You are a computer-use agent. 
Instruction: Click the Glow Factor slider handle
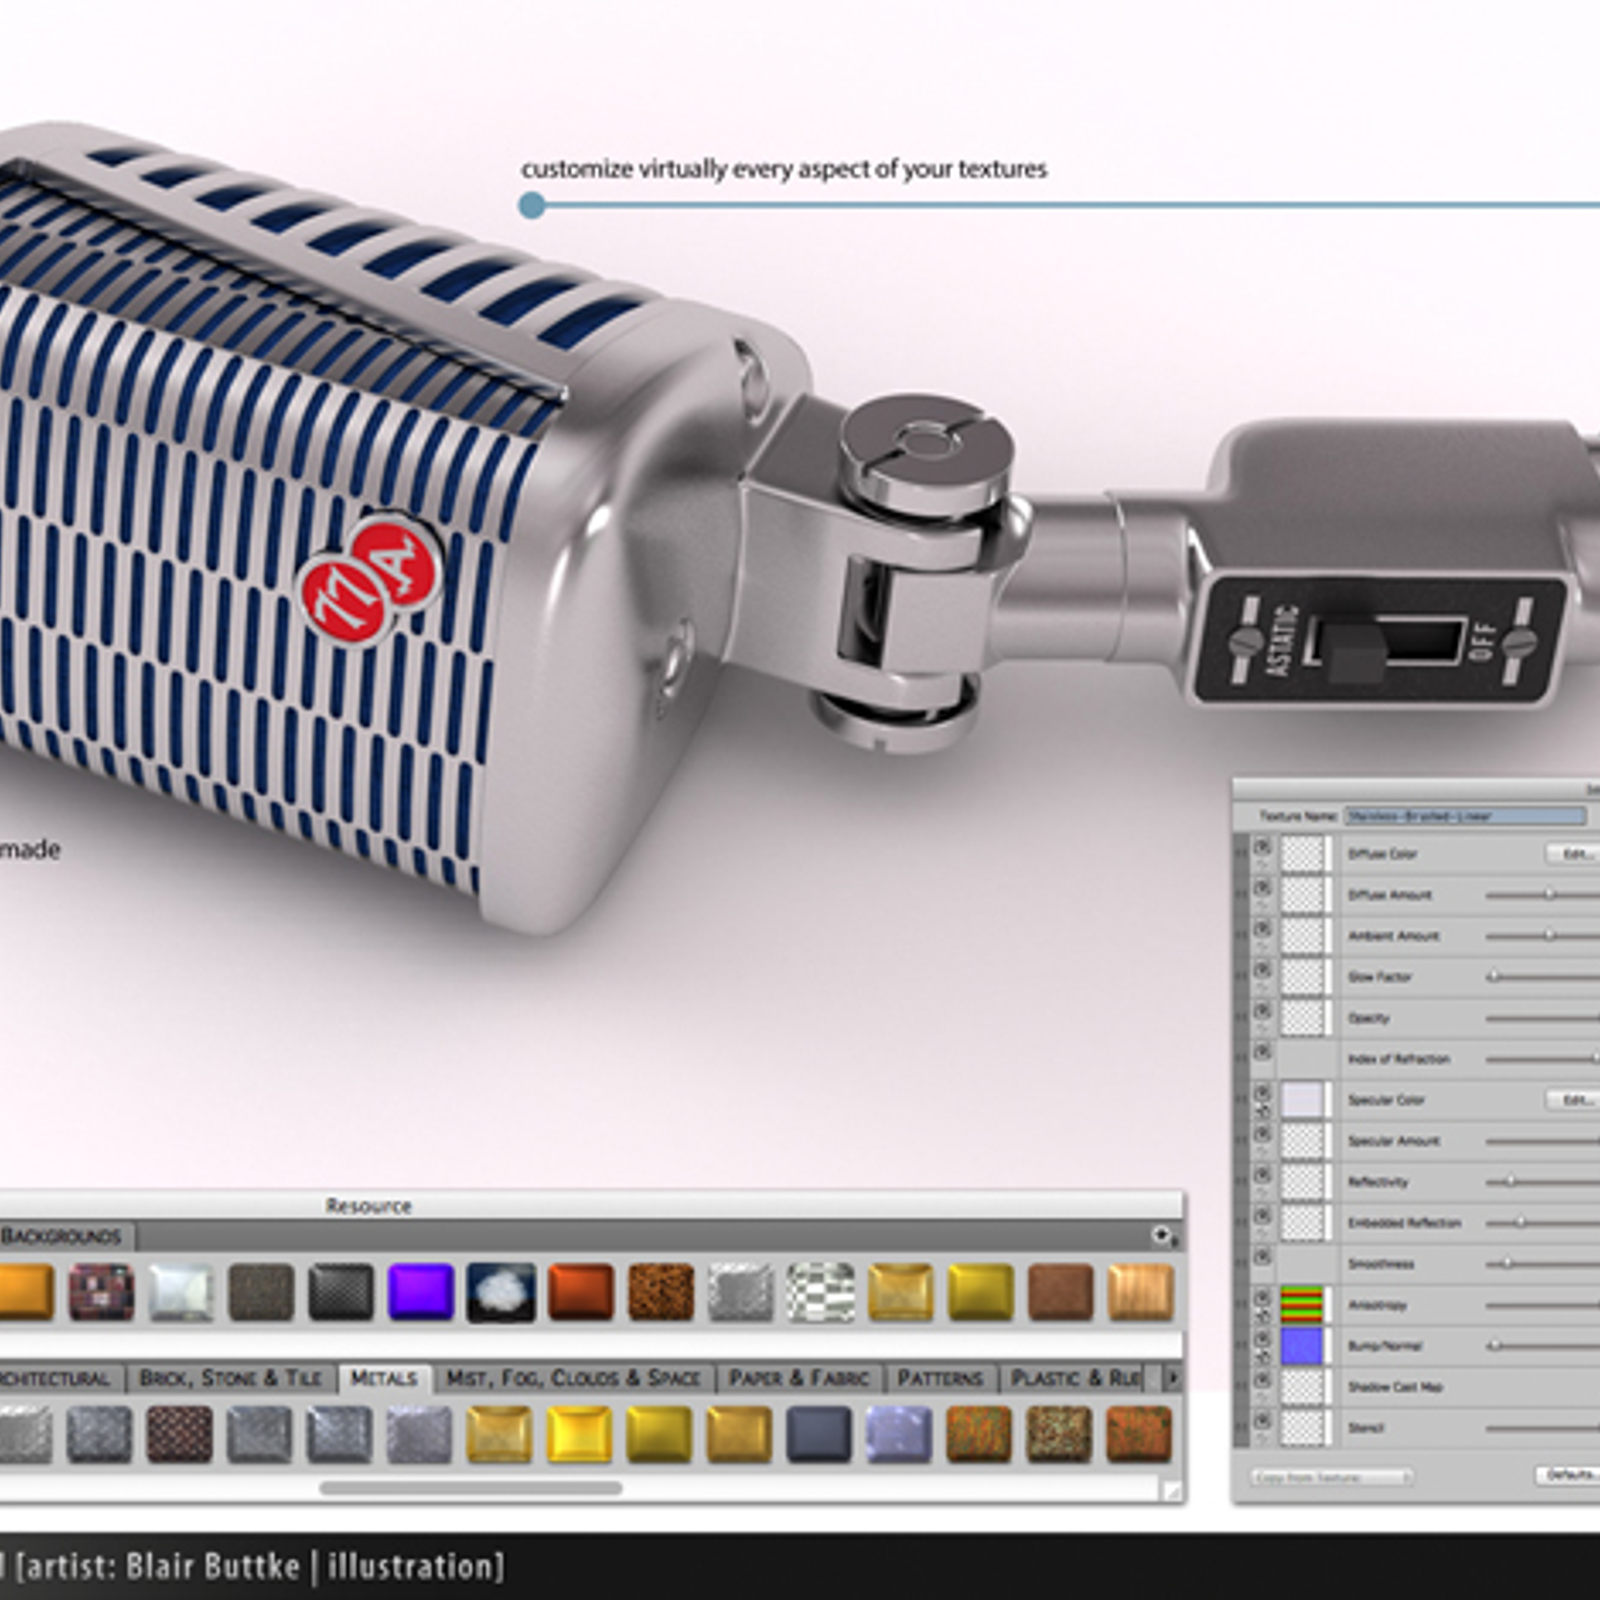[1494, 977]
